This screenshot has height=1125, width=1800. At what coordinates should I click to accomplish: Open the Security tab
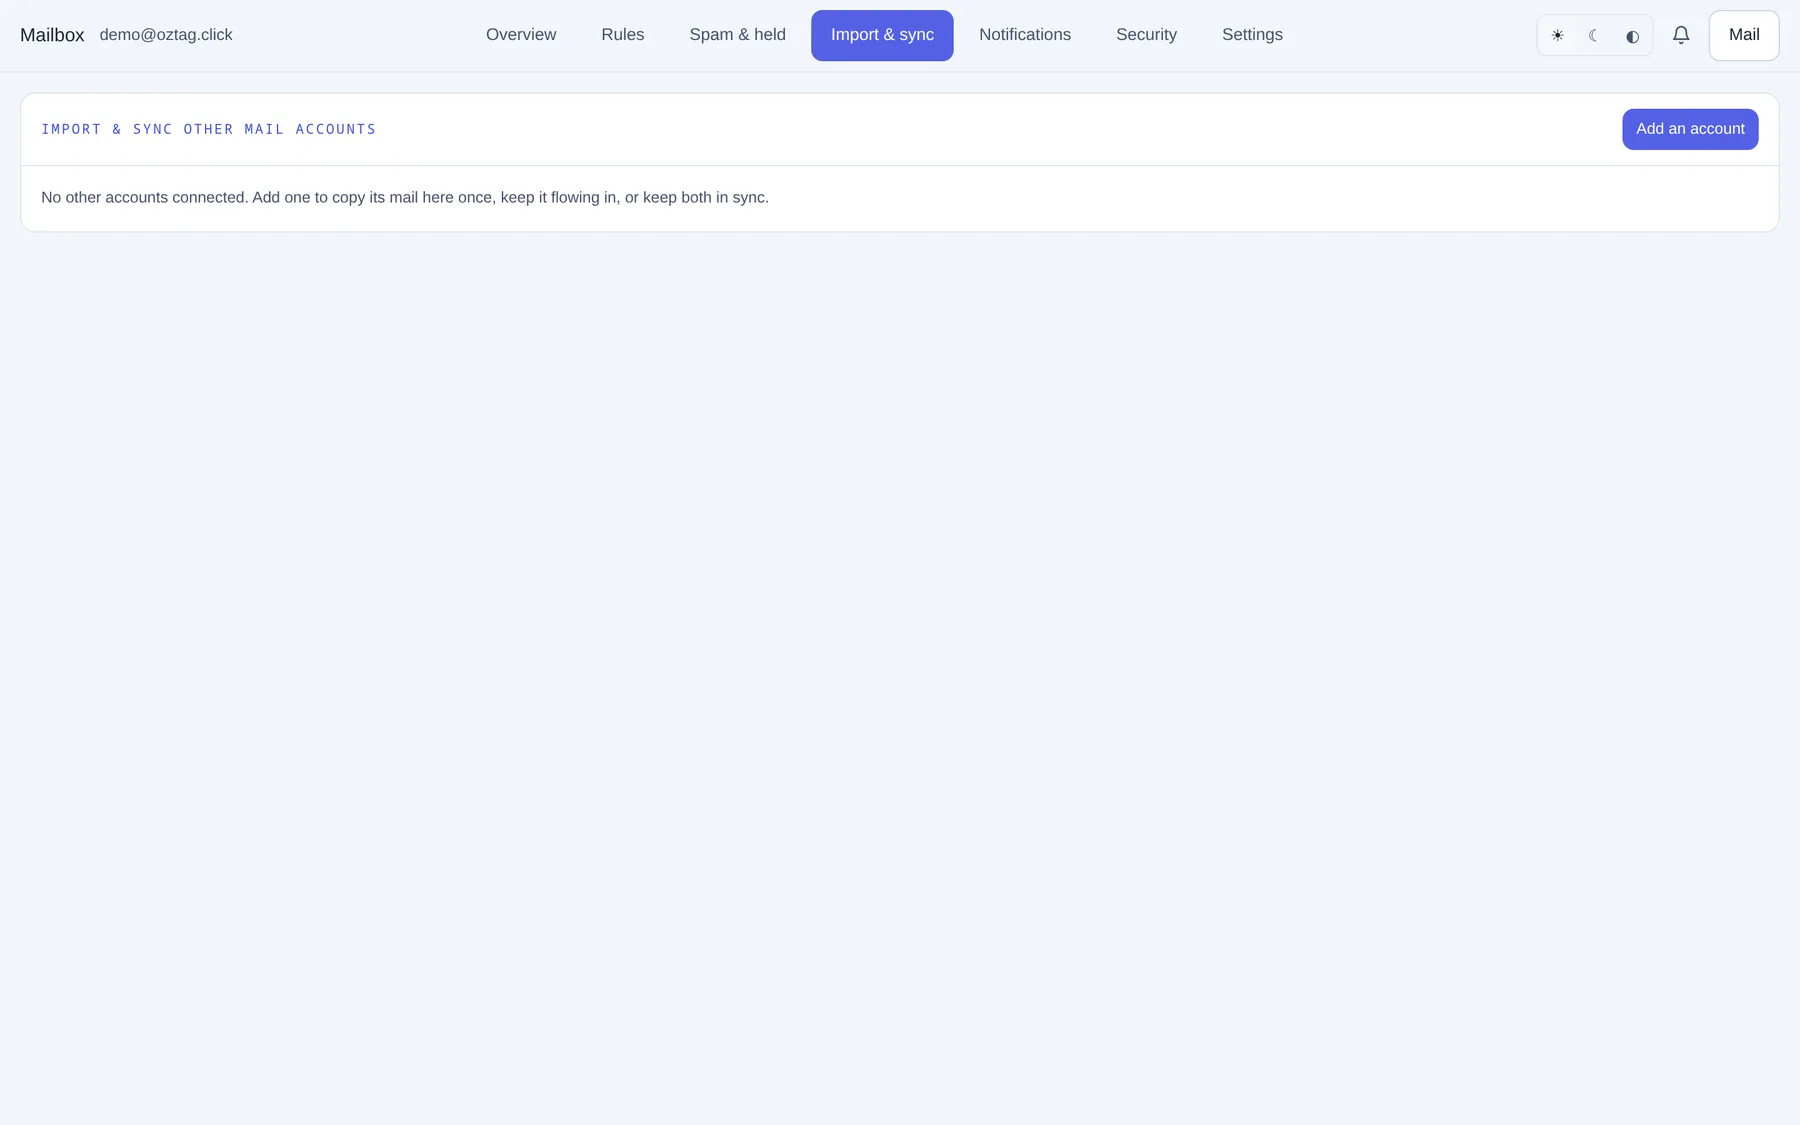(x=1146, y=35)
